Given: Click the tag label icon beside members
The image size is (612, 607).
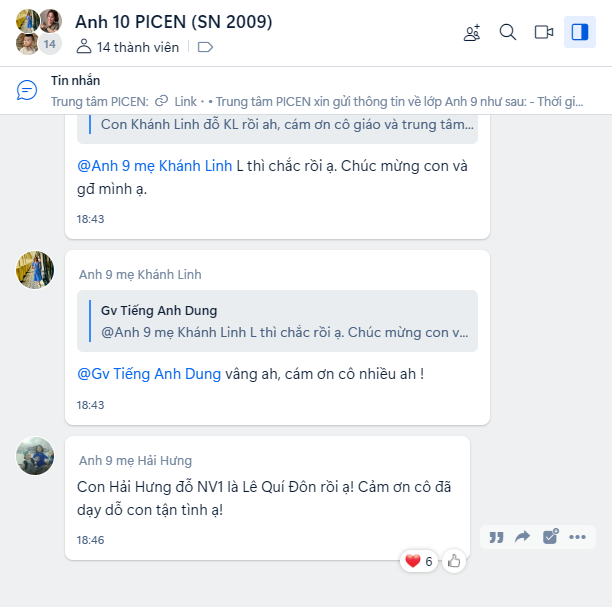Looking at the screenshot, I should [205, 47].
